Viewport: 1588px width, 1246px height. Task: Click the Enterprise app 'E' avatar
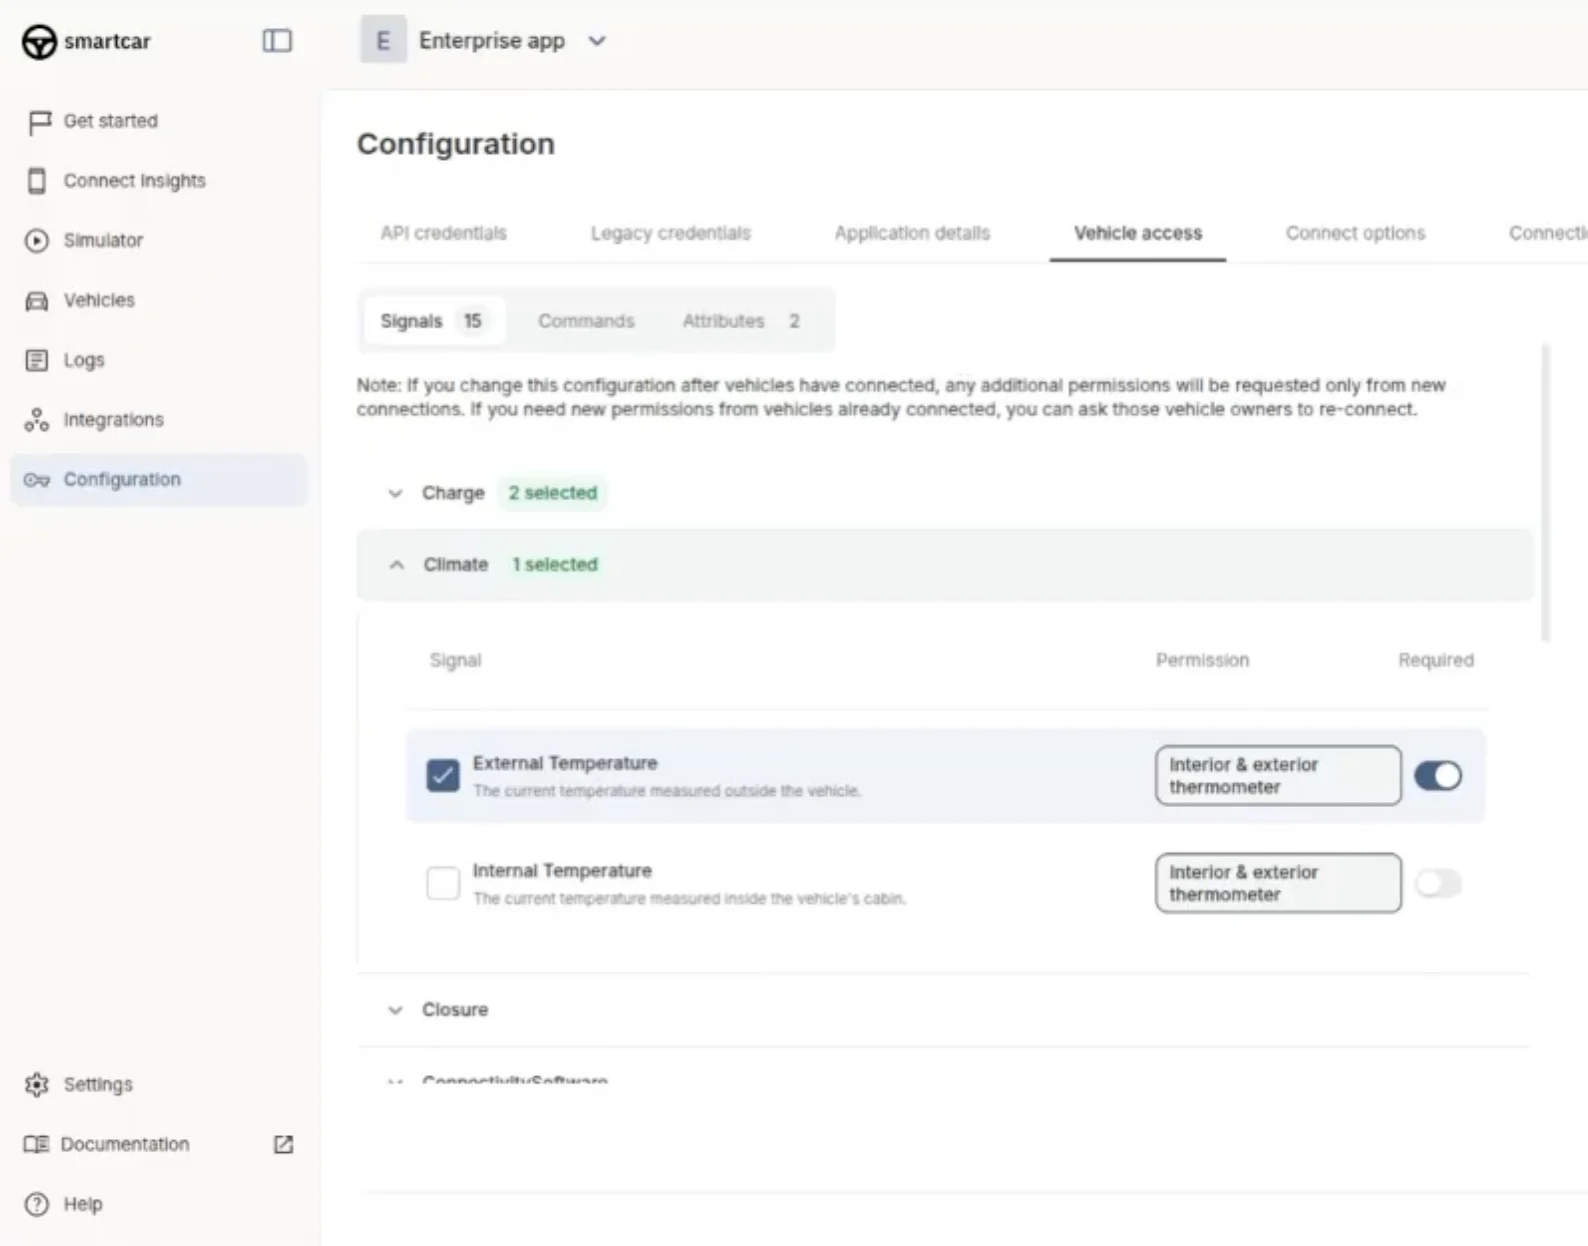click(x=383, y=41)
